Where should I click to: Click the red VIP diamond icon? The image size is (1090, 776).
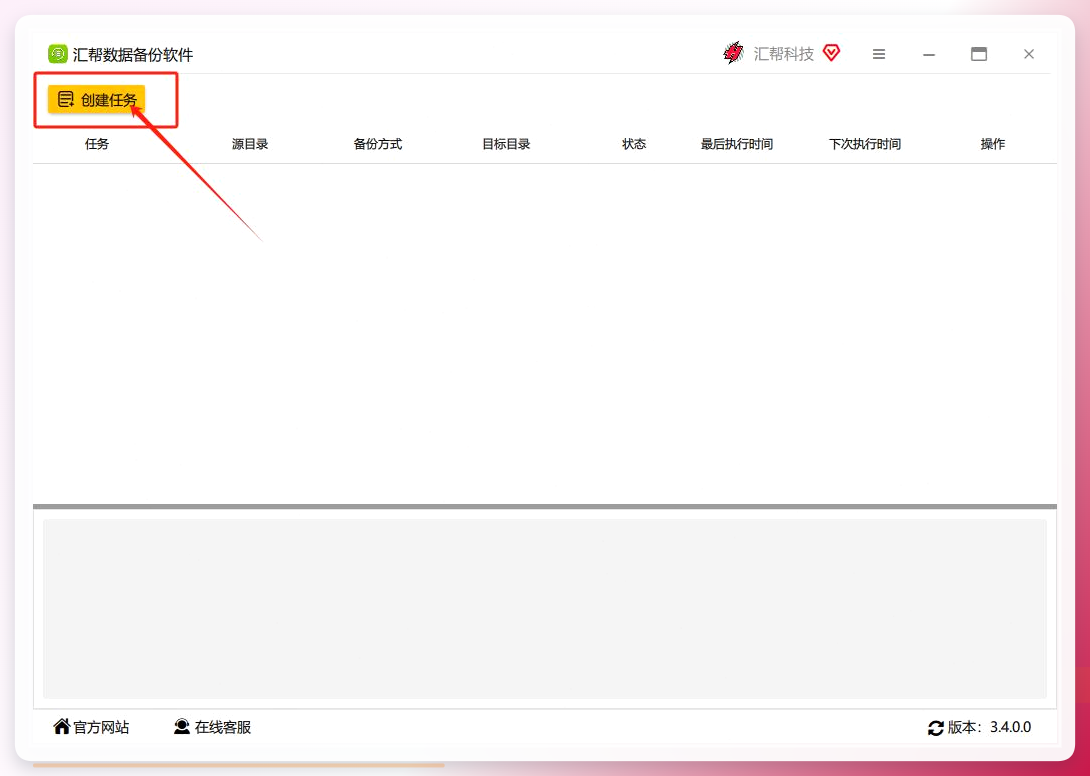(831, 53)
